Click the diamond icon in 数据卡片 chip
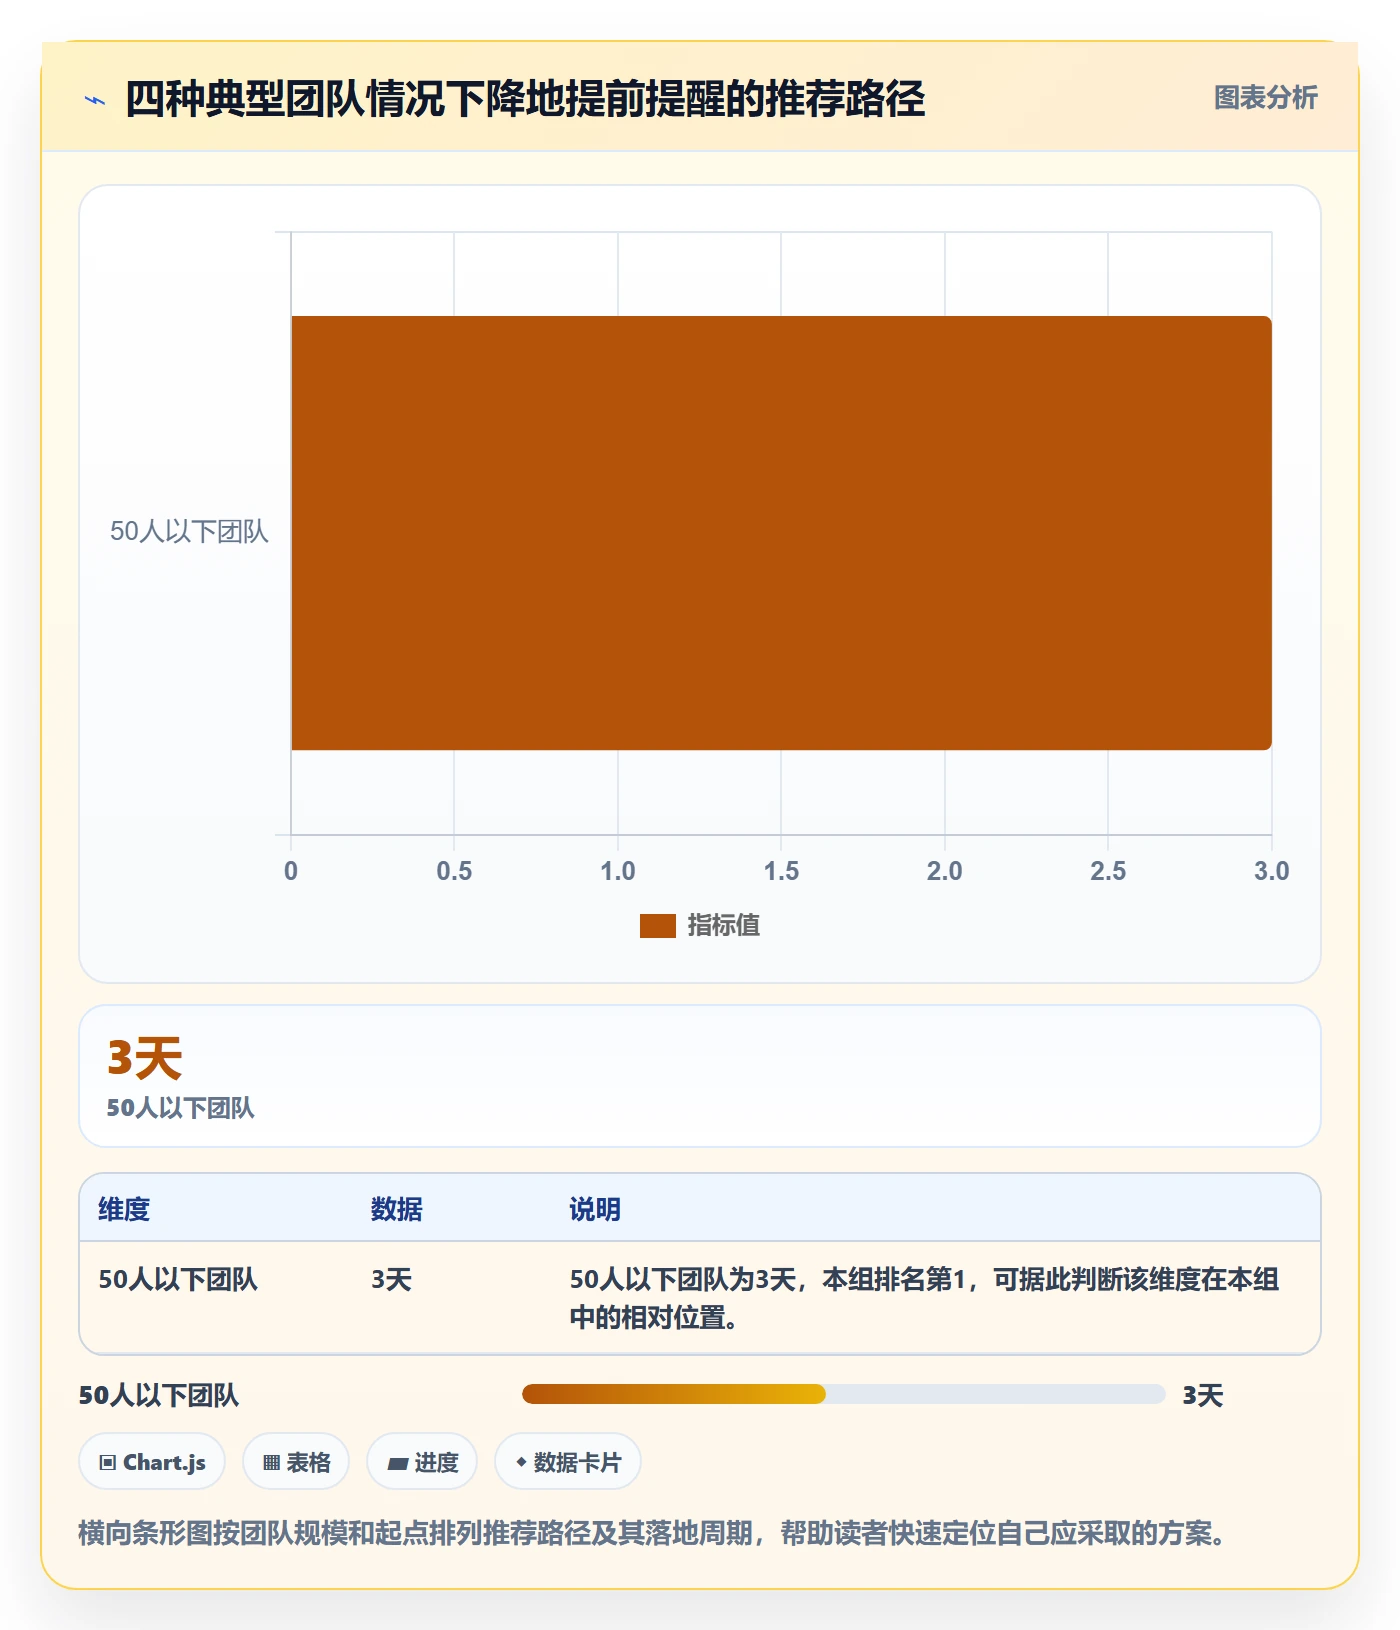This screenshot has width=1400, height=1630. pyautogui.click(x=521, y=1462)
